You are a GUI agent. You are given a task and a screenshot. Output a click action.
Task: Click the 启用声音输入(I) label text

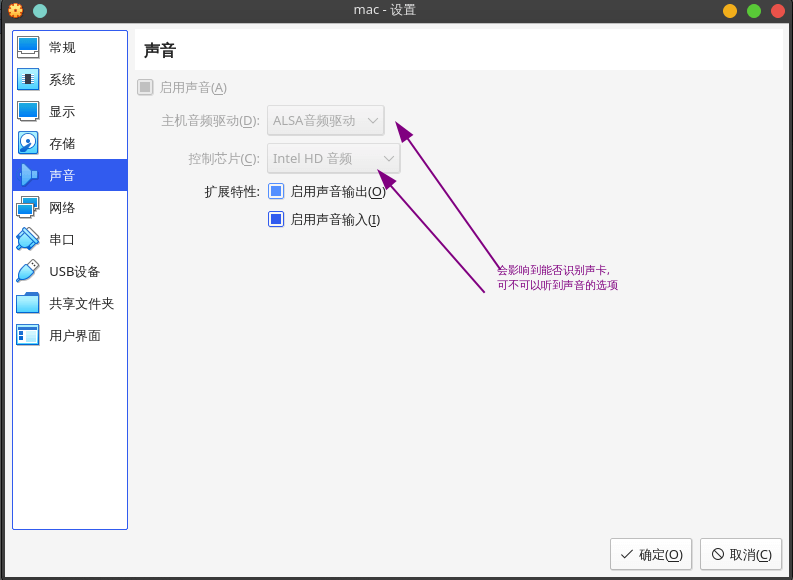[335, 219]
